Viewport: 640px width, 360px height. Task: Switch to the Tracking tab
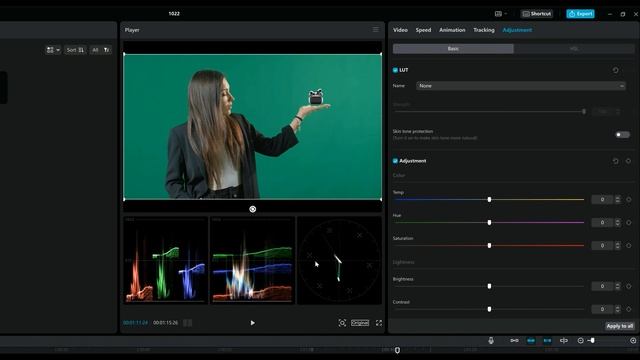(484, 30)
